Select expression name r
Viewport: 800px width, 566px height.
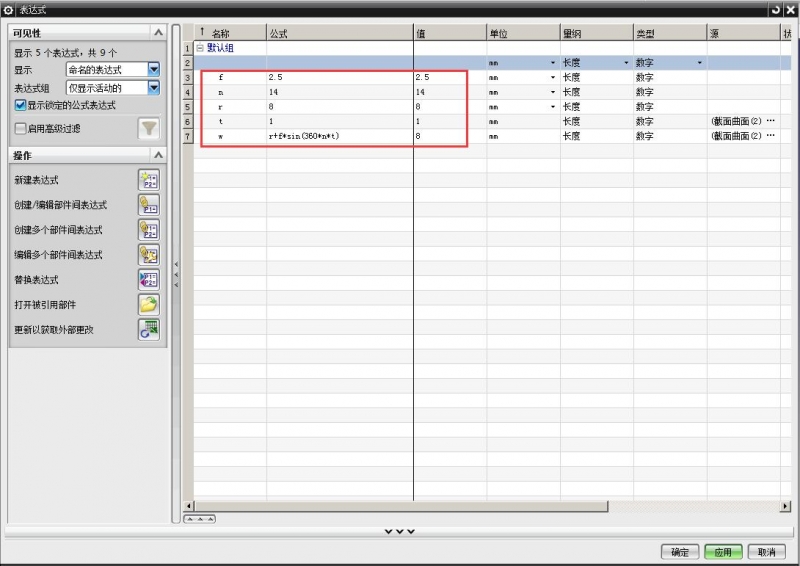click(220, 107)
